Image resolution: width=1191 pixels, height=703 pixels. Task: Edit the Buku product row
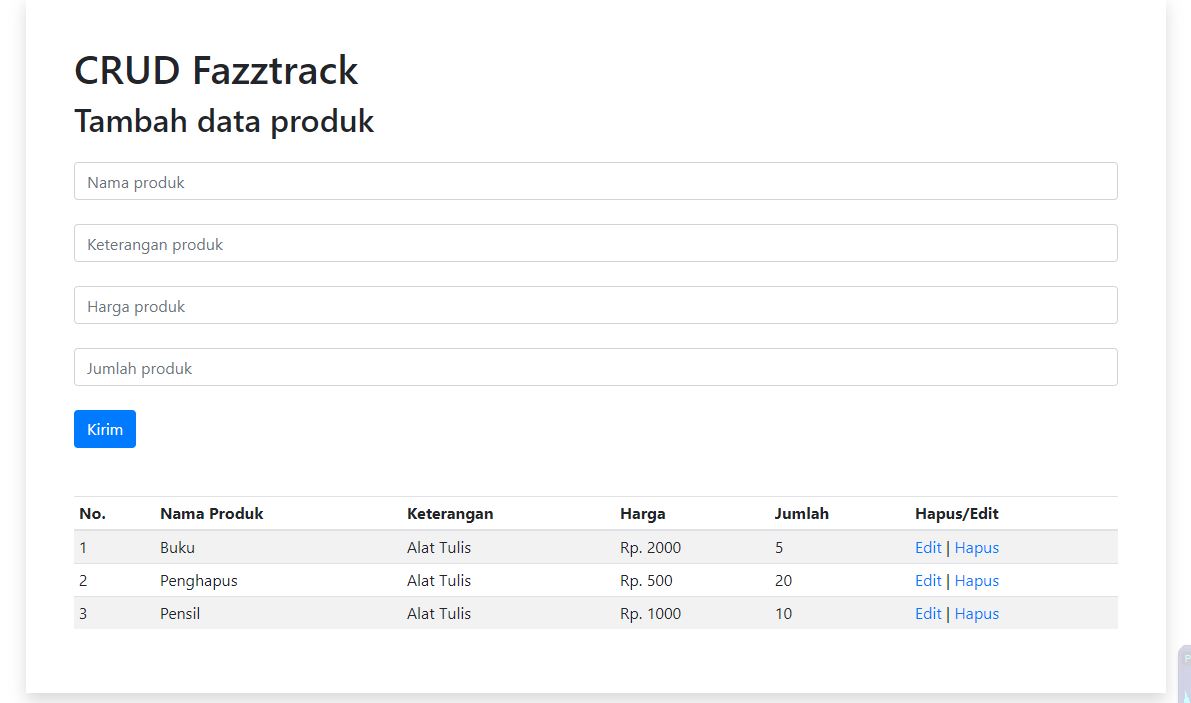[x=928, y=547]
